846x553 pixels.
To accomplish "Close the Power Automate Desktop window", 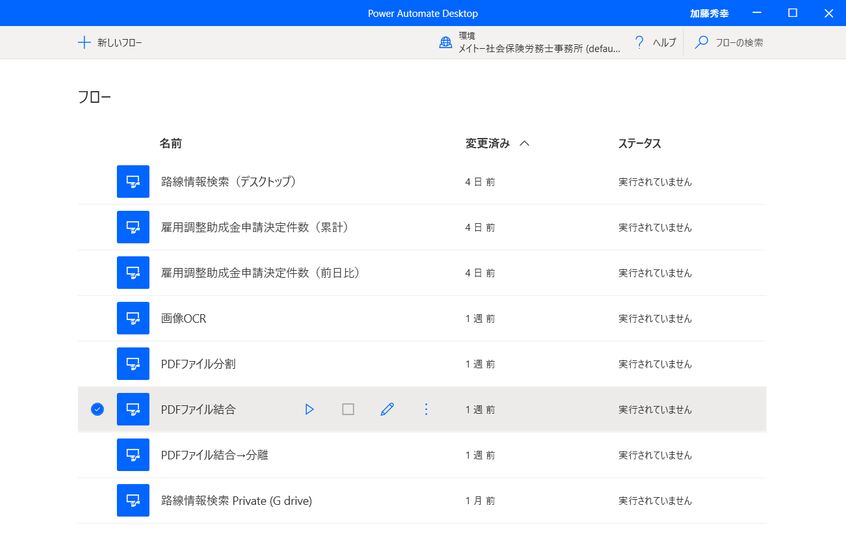I will pyautogui.click(x=829, y=13).
